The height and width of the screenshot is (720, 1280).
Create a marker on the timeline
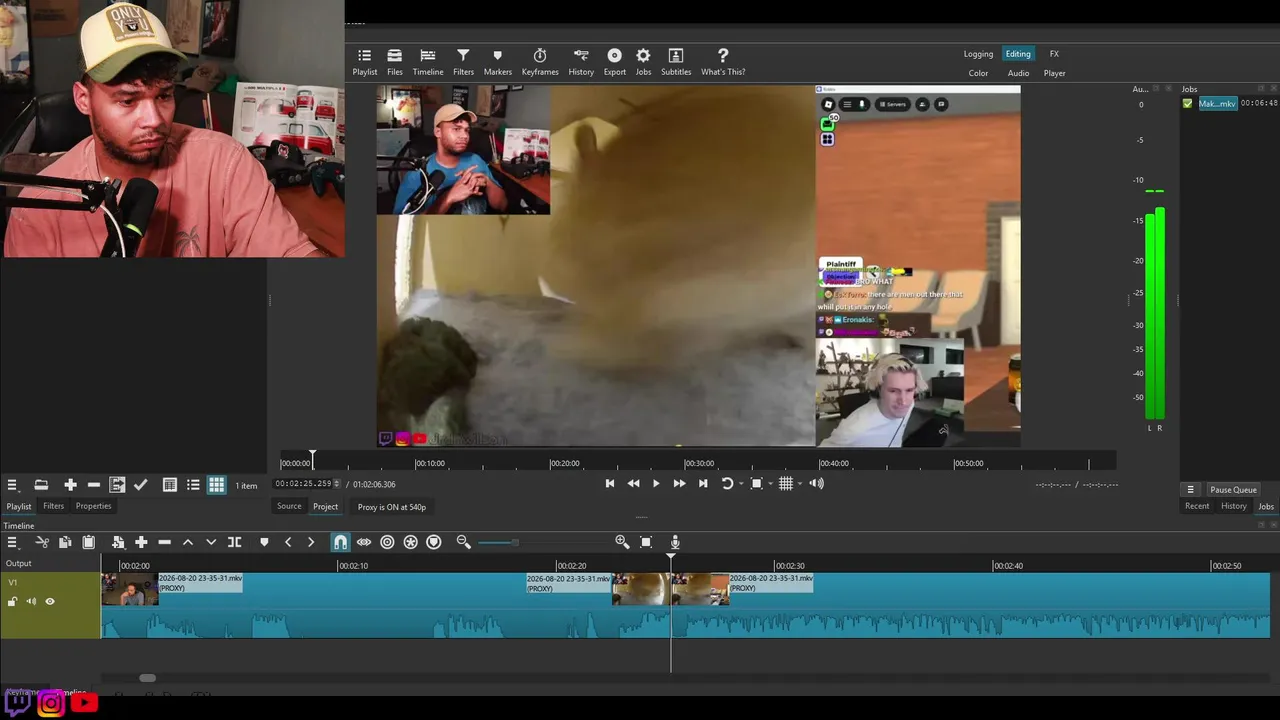point(264,542)
